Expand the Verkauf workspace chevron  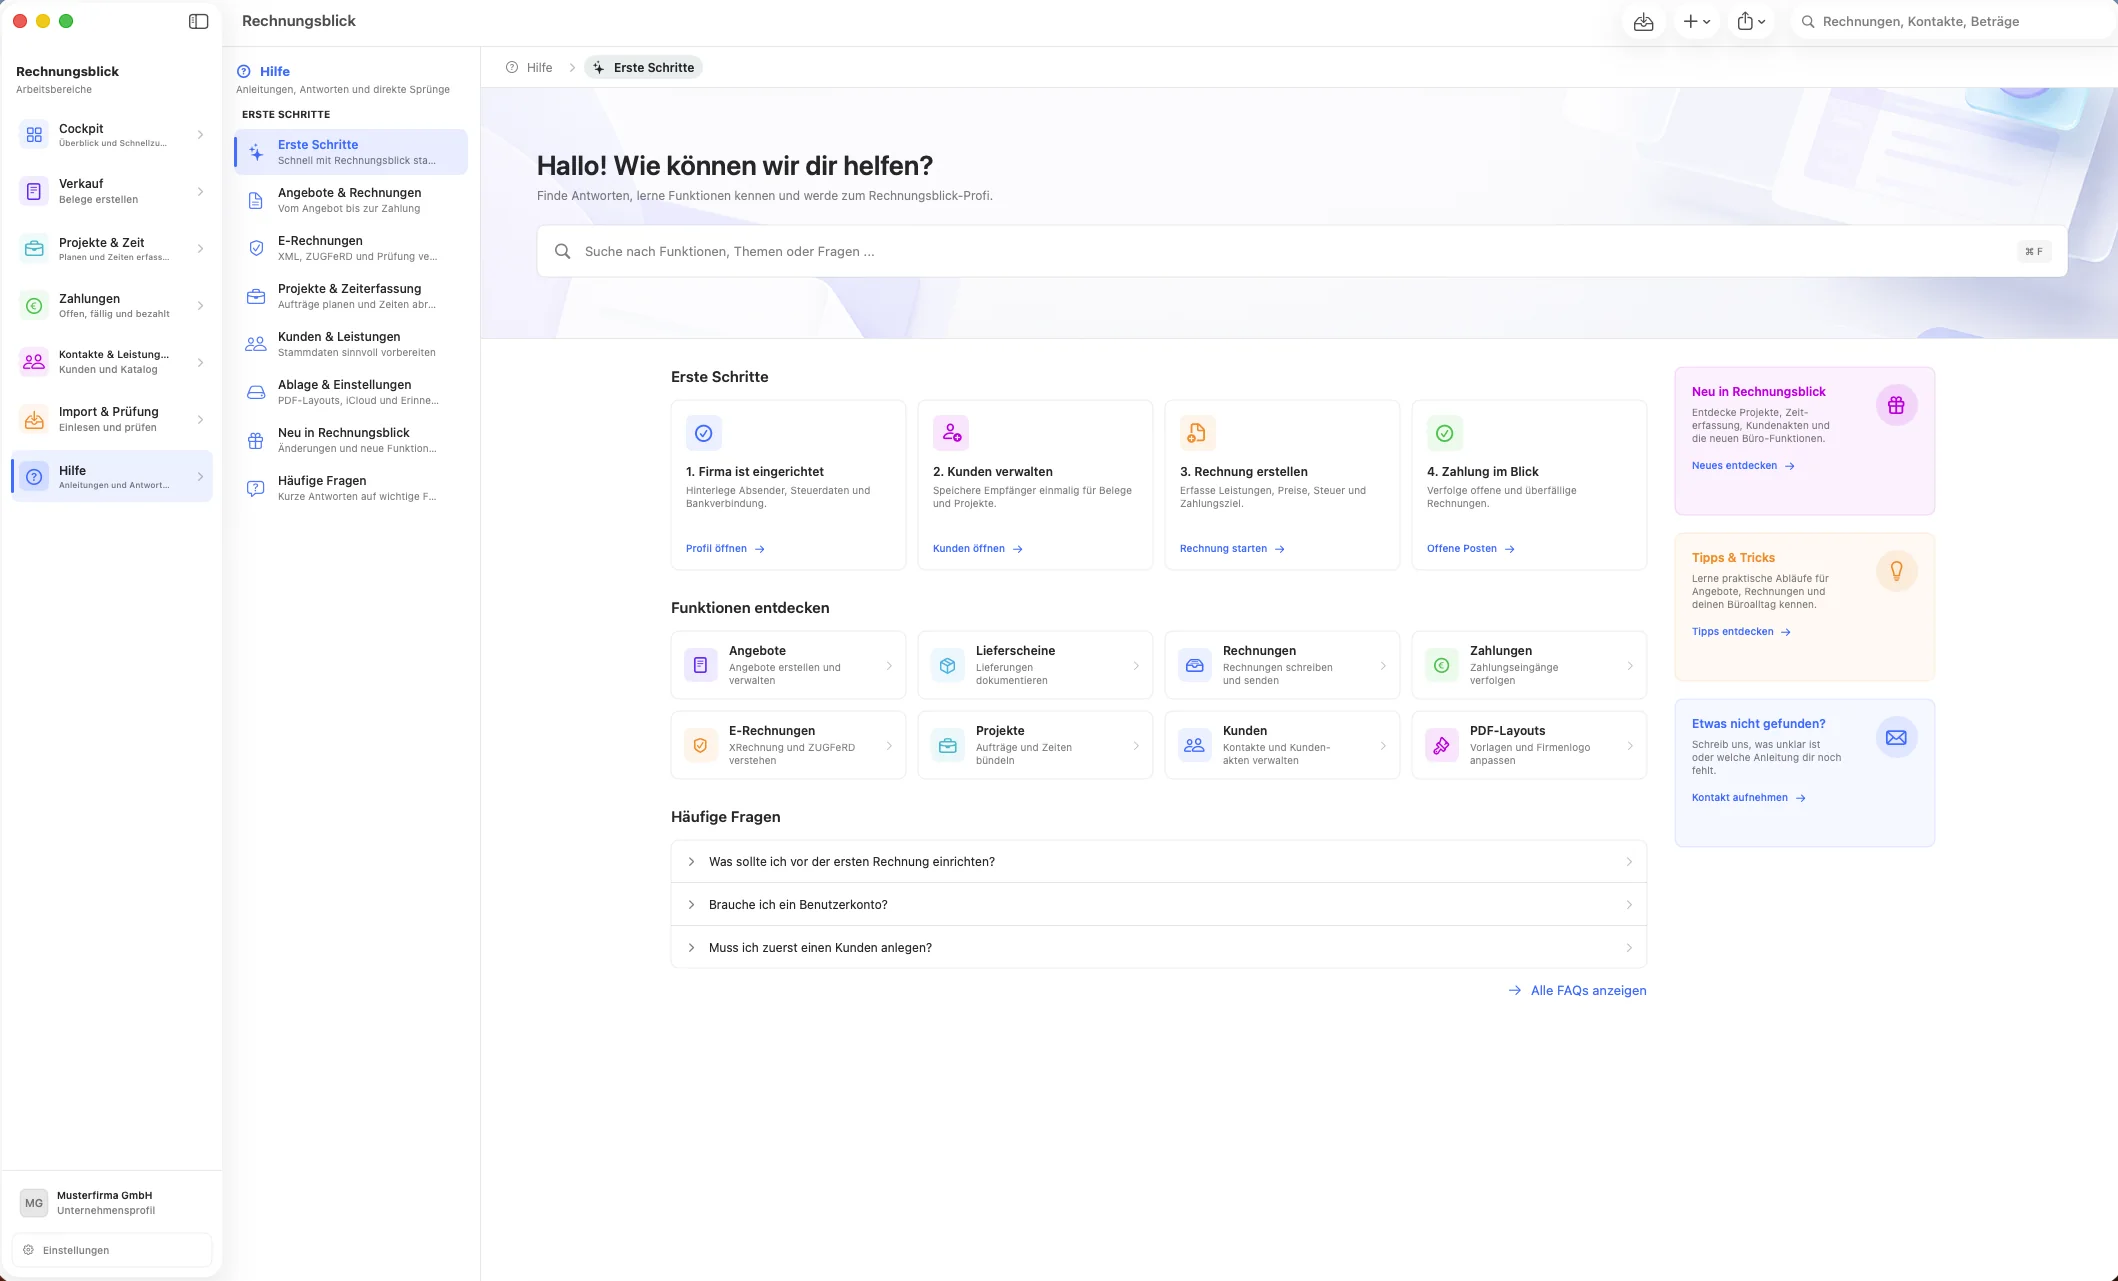(x=200, y=191)
